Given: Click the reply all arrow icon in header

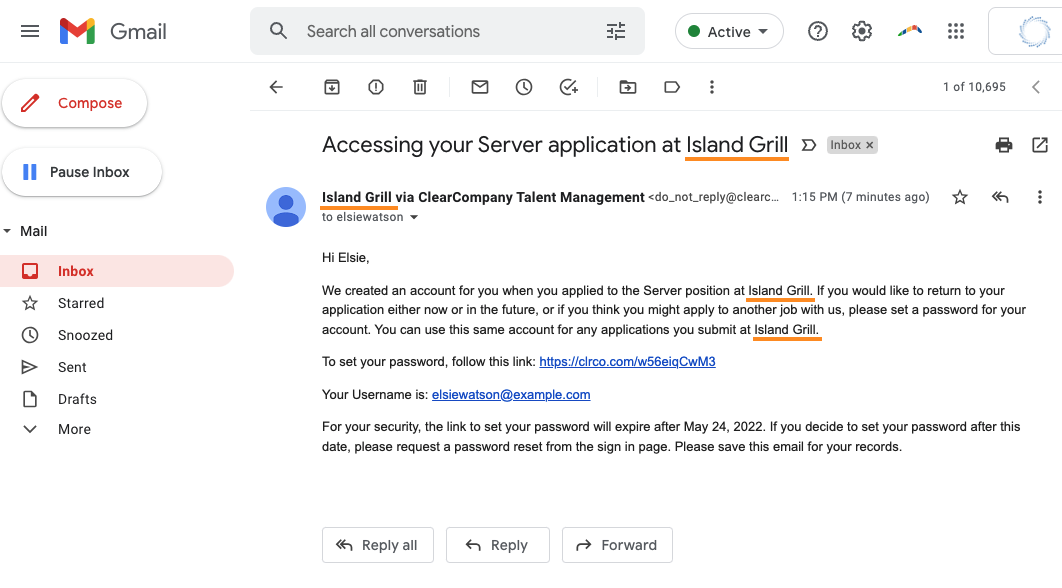Looking at the screenshot, I should click(x=1000, y=197).
